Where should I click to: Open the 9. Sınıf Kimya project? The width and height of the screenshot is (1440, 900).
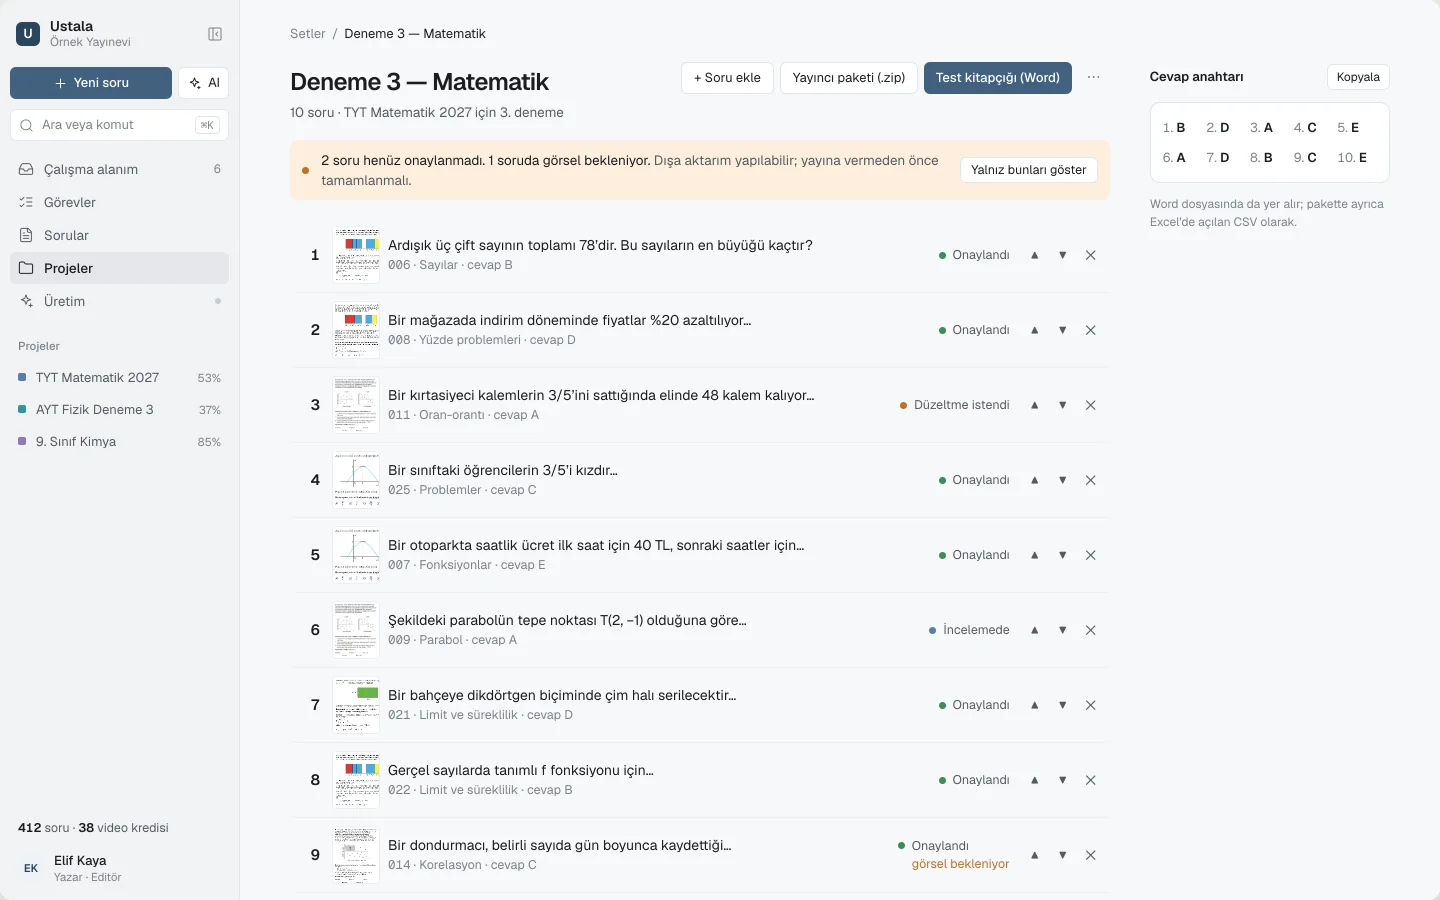click(119, 442)
